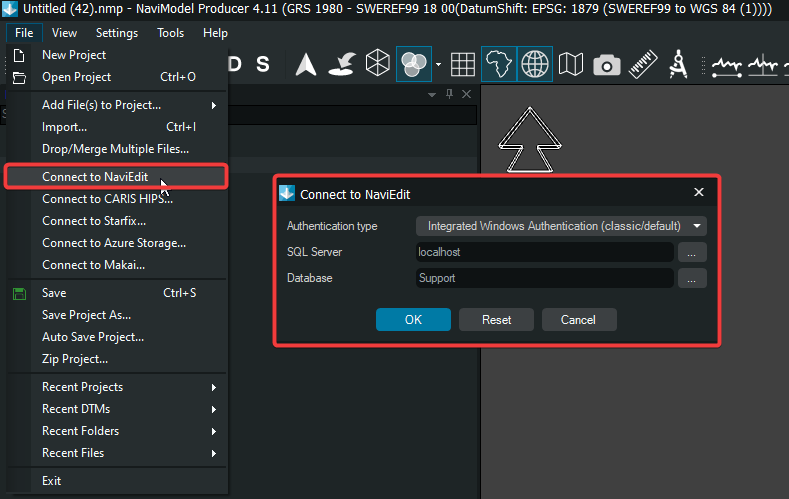Select Connect to NaviEdit menu entry
The height and width of the screenshot is (499, 789).
117,177
